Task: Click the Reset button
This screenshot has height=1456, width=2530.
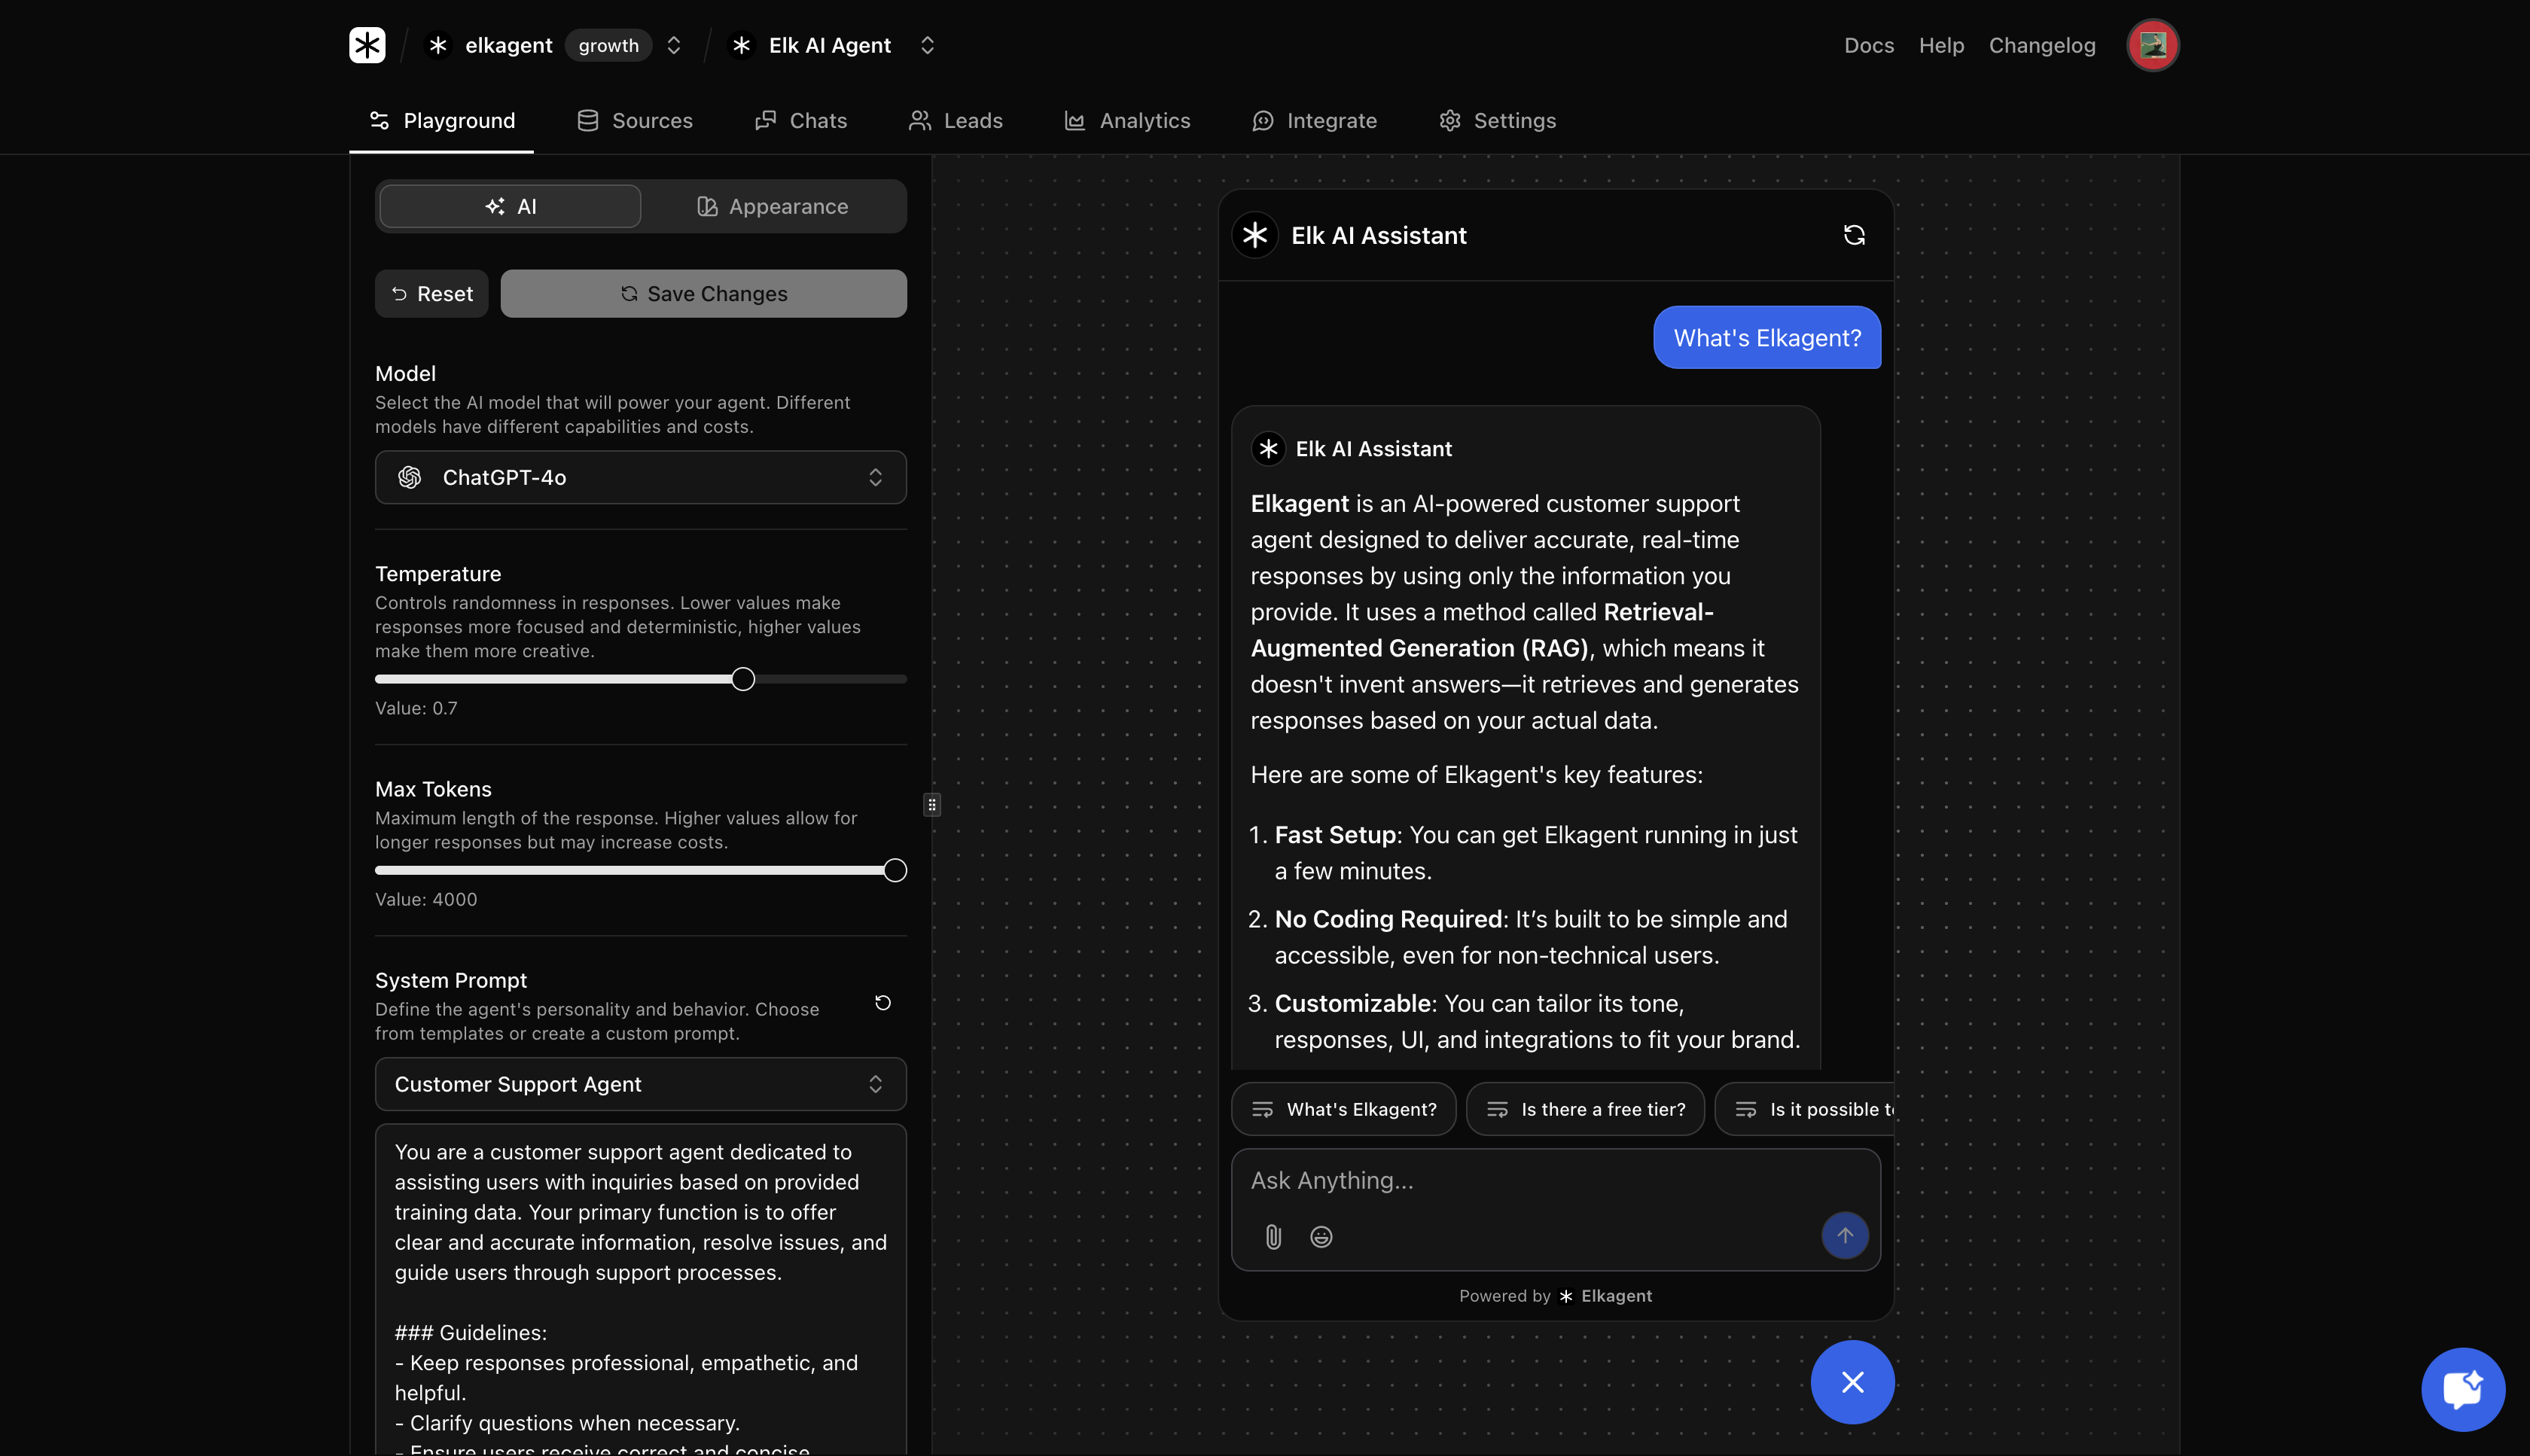Action: click(x=431, y=293)
